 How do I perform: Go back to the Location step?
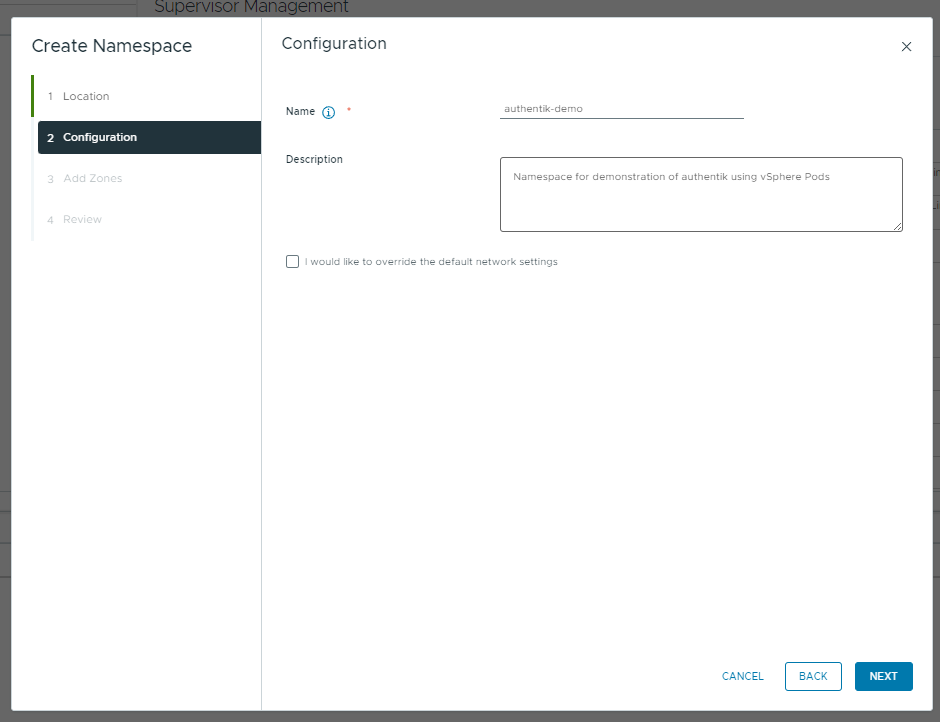(82, 96)
